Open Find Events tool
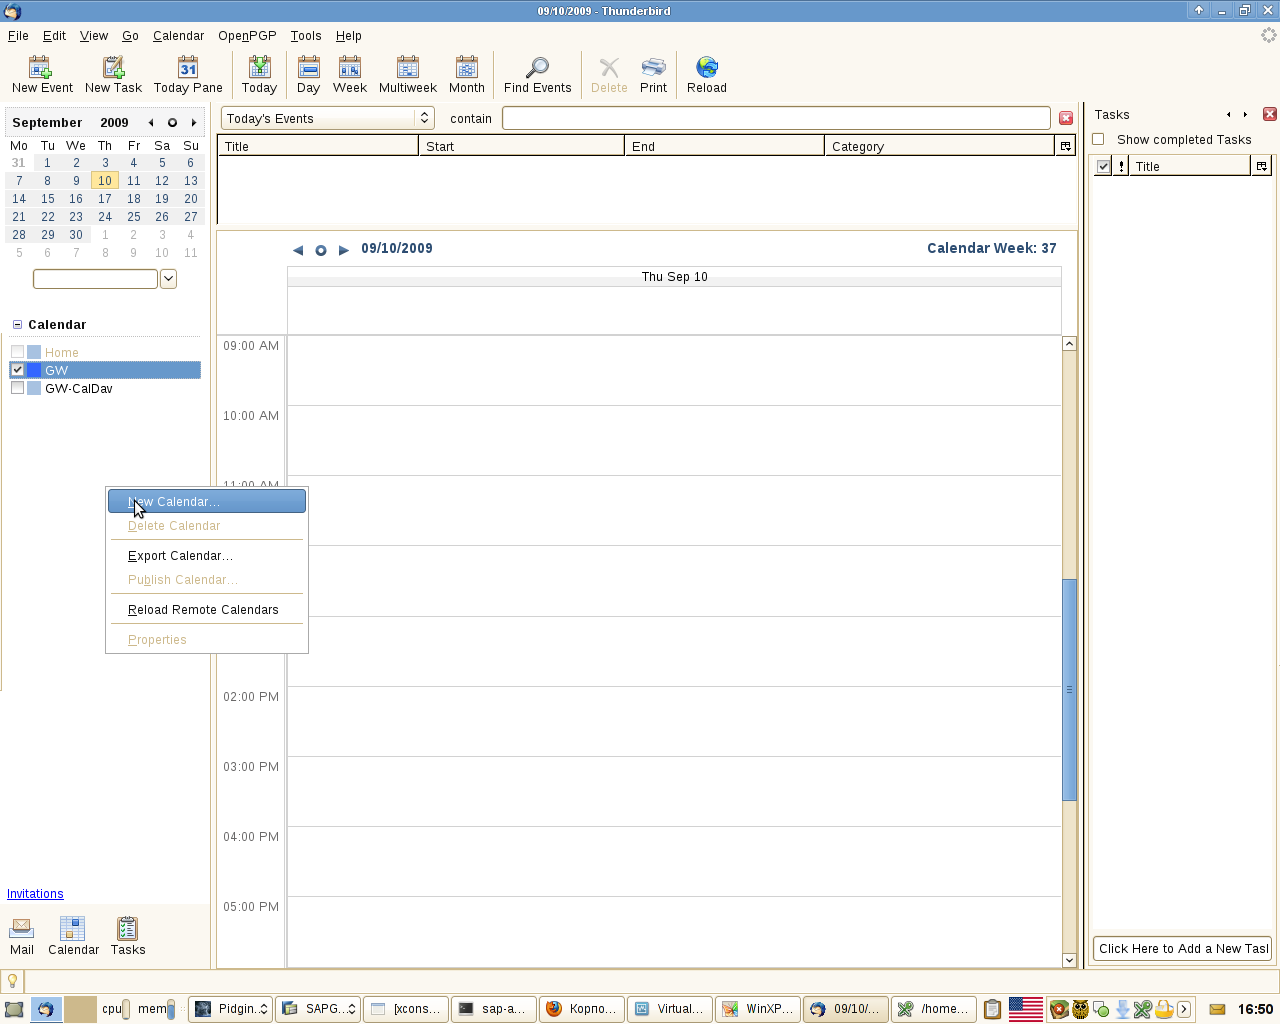The height and width of the screenshot is (1024, 1280). (538, 75)
